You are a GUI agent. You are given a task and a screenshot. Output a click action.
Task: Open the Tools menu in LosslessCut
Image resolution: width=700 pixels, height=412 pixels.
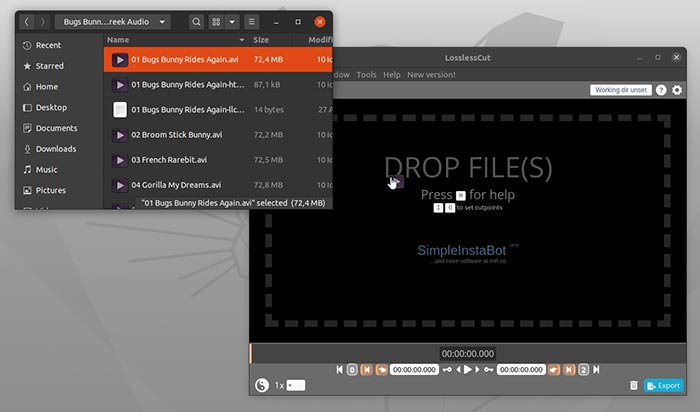[x=366, y=75]
